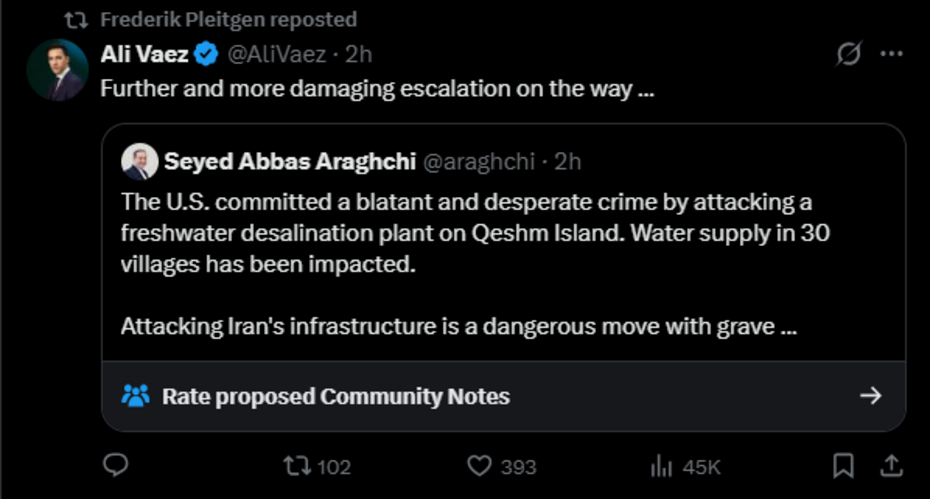Image resolution: width=930 pixels, height=499 pixels.
Task: Click the @AliVaez handle
Action: pyautogui.click(x=273, y=54)
